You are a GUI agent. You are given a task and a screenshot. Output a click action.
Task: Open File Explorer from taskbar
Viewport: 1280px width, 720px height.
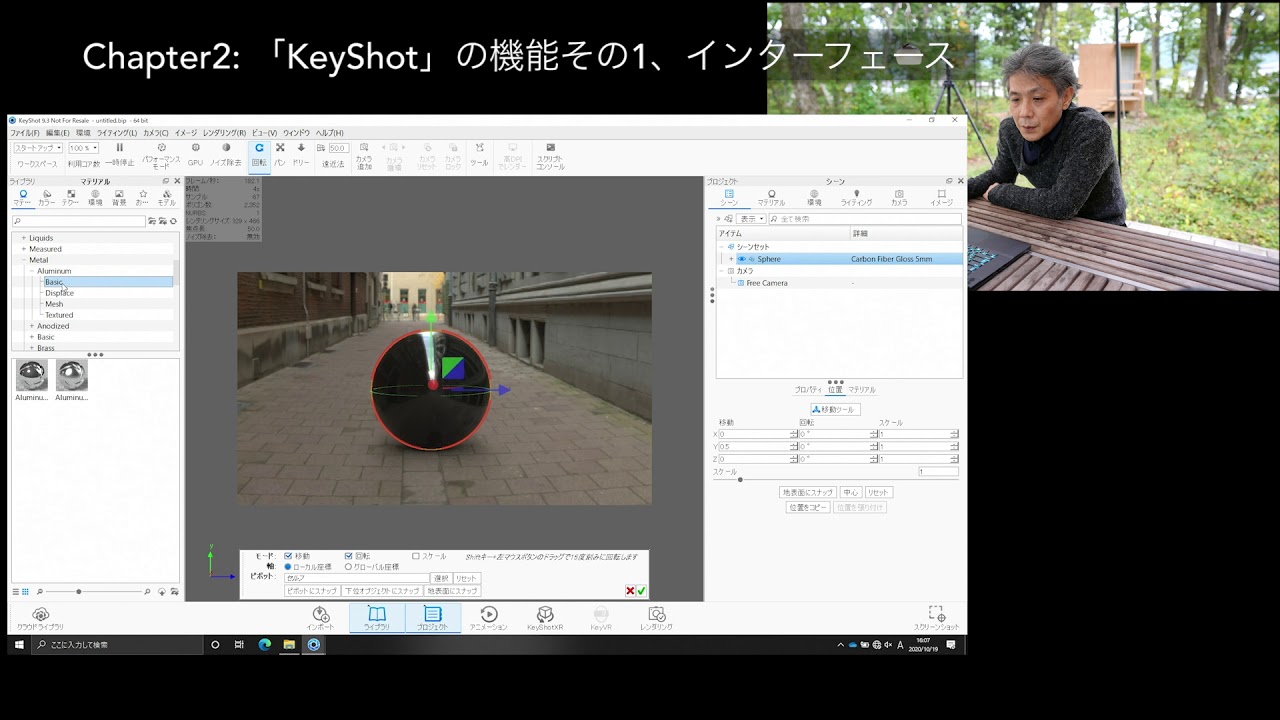coord(289,645)
